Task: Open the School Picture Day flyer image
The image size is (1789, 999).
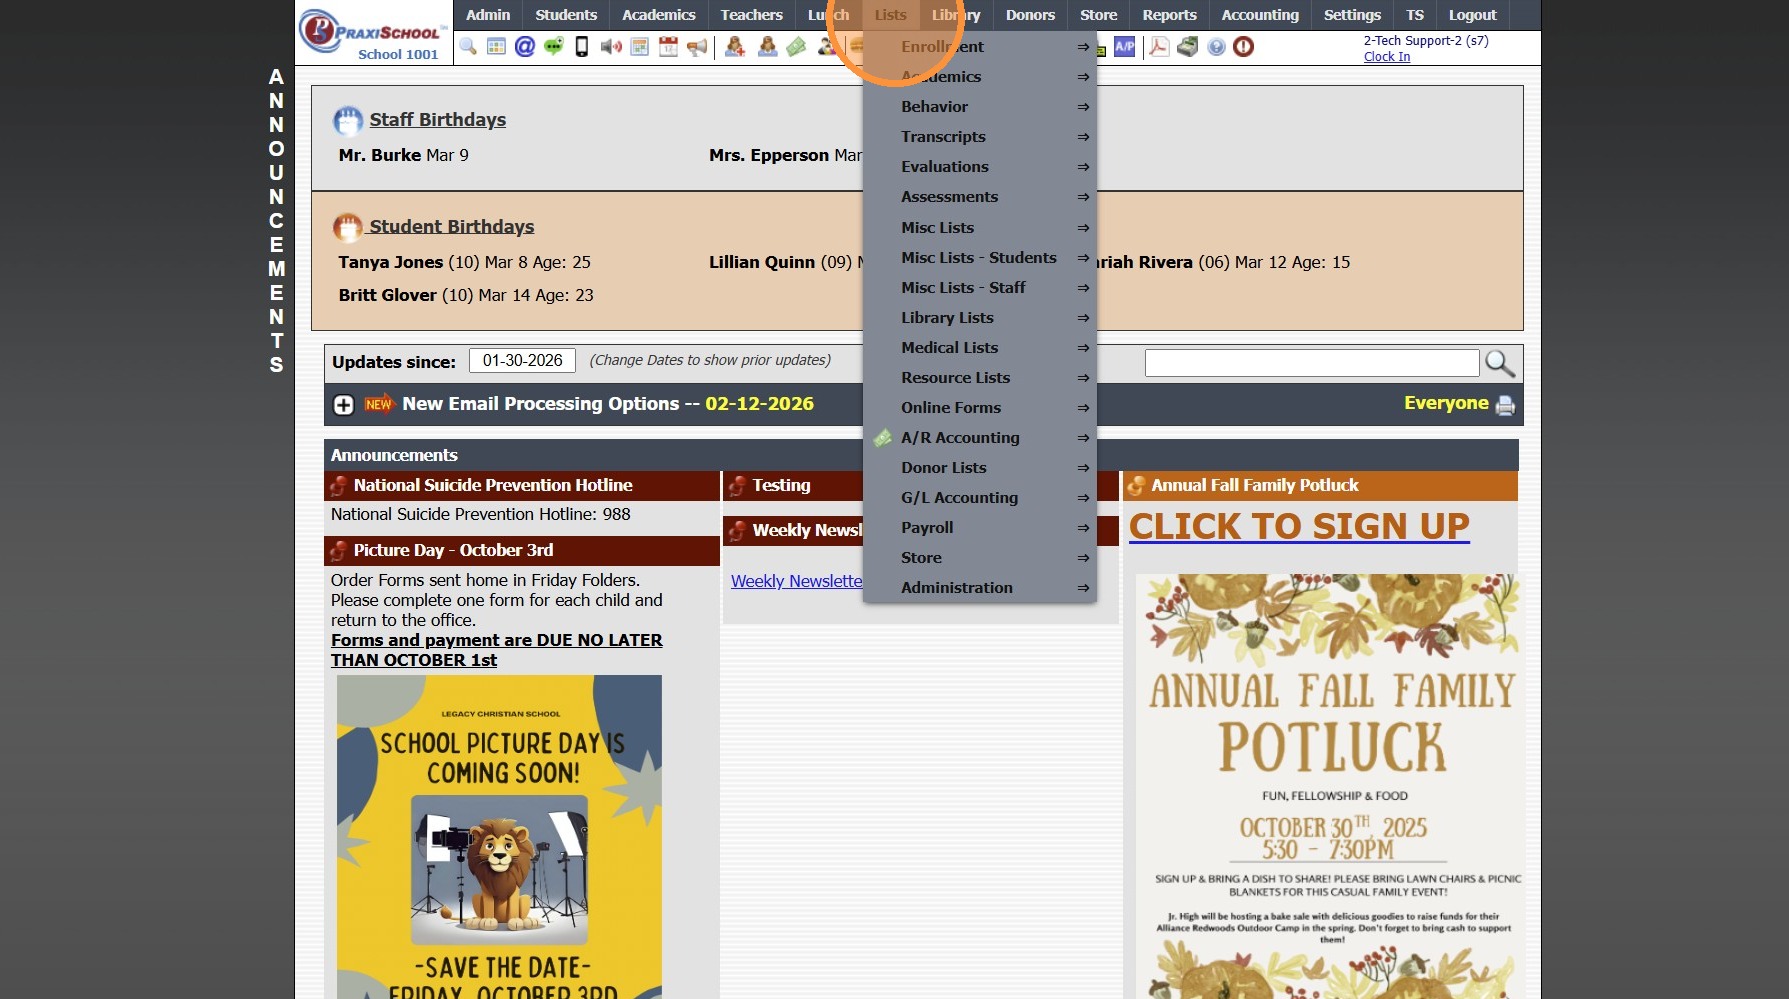Action: coord(499,837)
